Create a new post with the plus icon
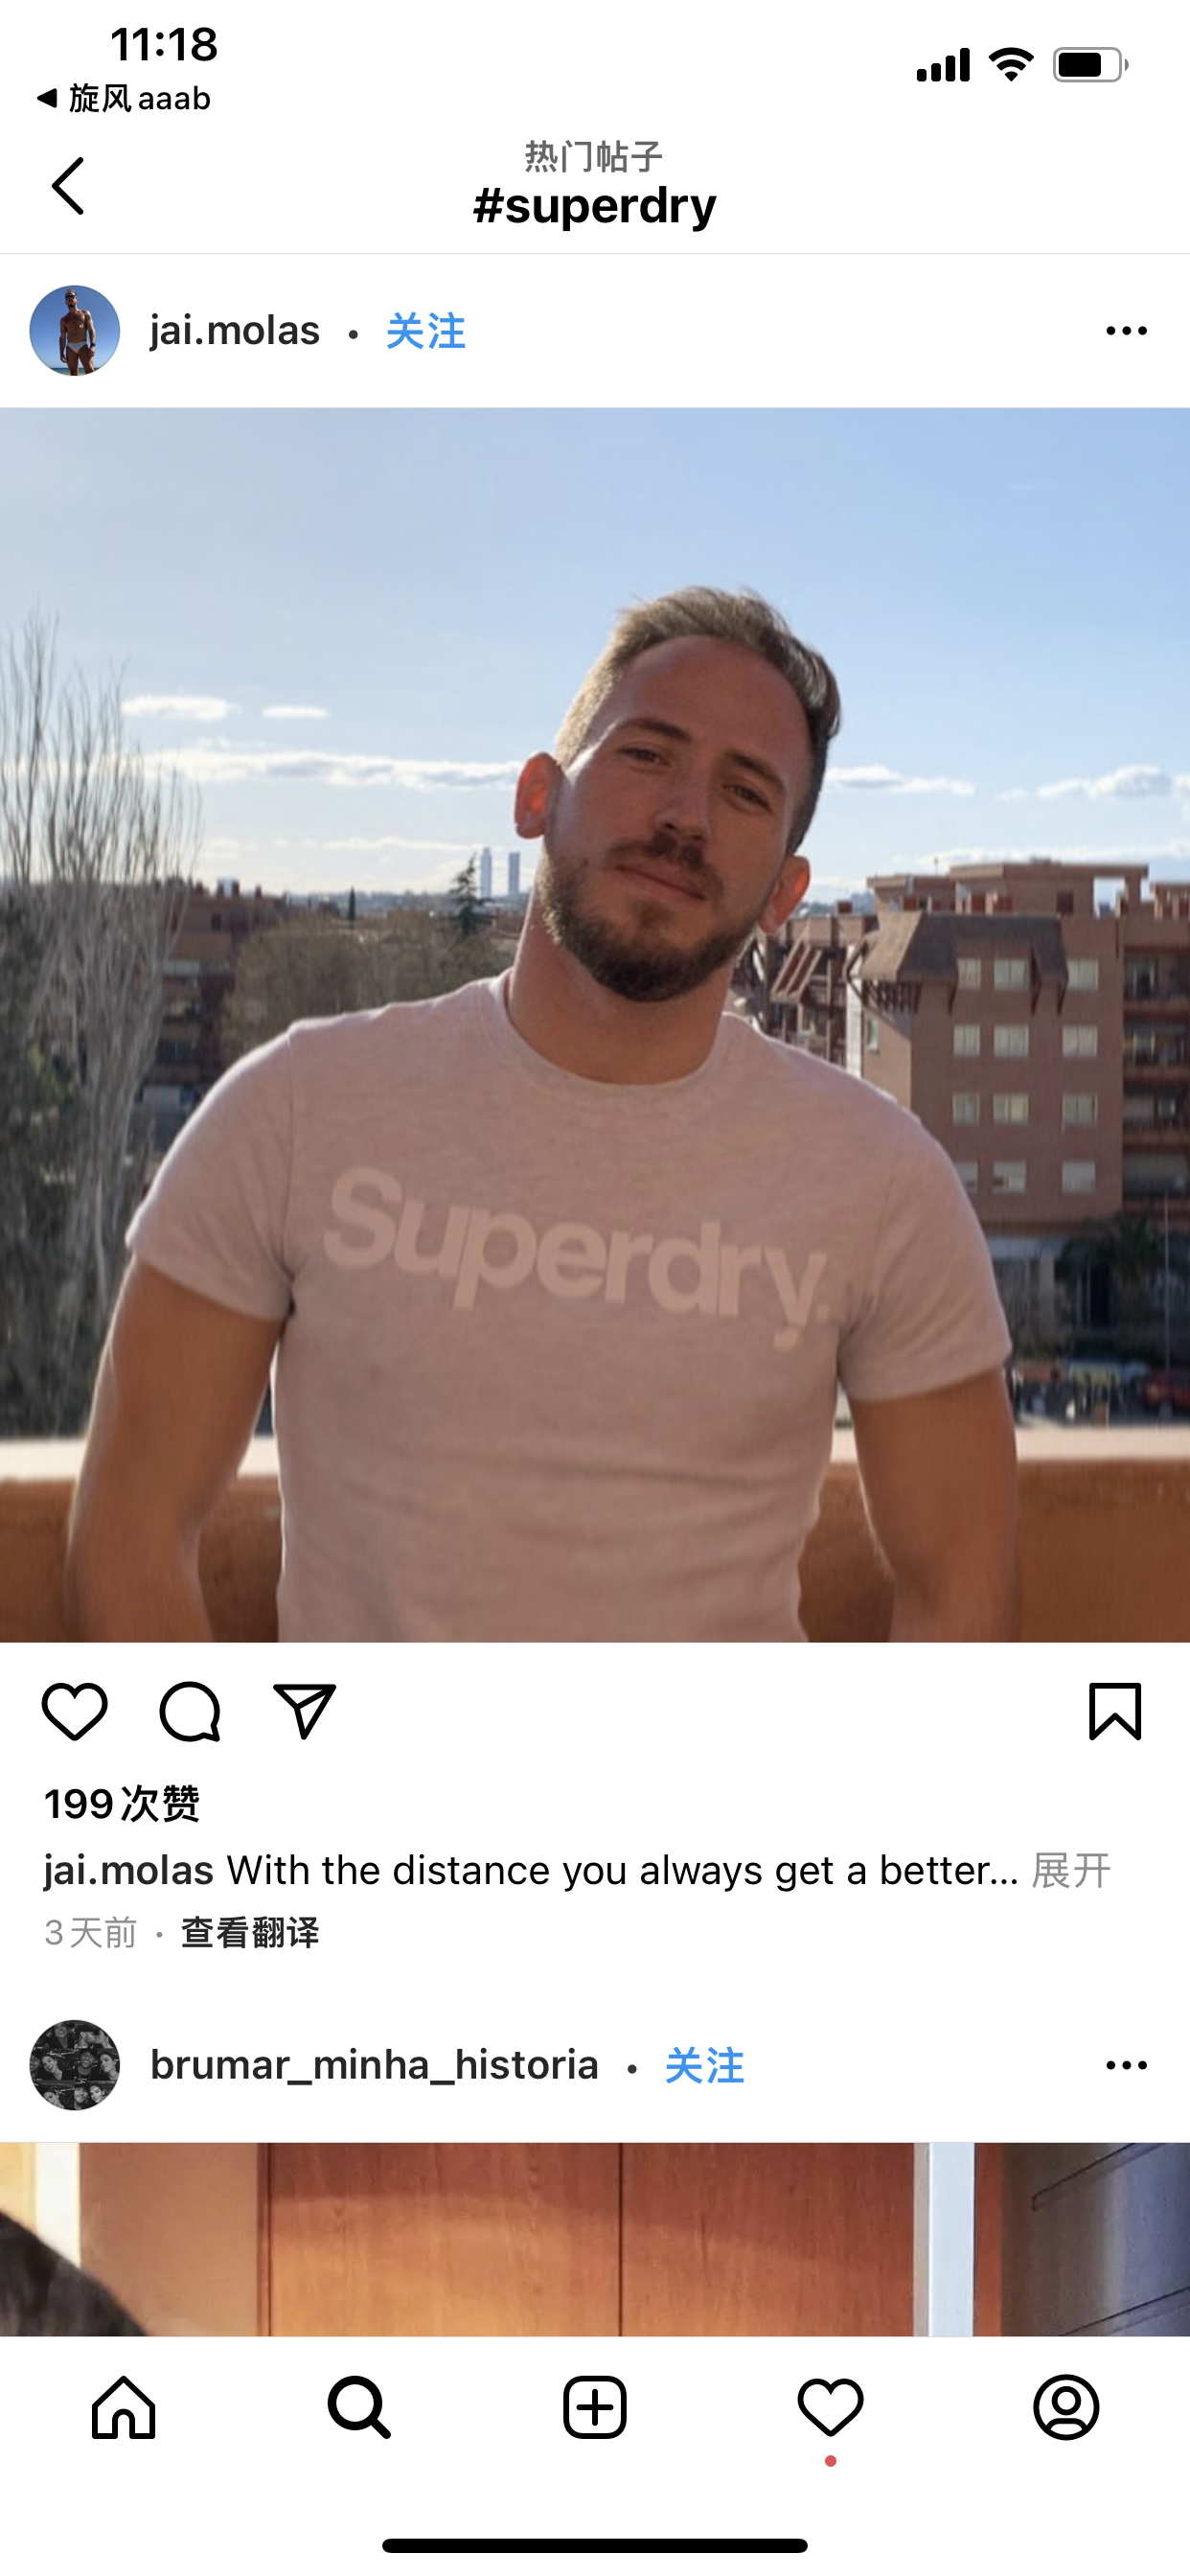Image resolution: width=1190 pixels, height=2576 pixels. (x=595, y=2407)
